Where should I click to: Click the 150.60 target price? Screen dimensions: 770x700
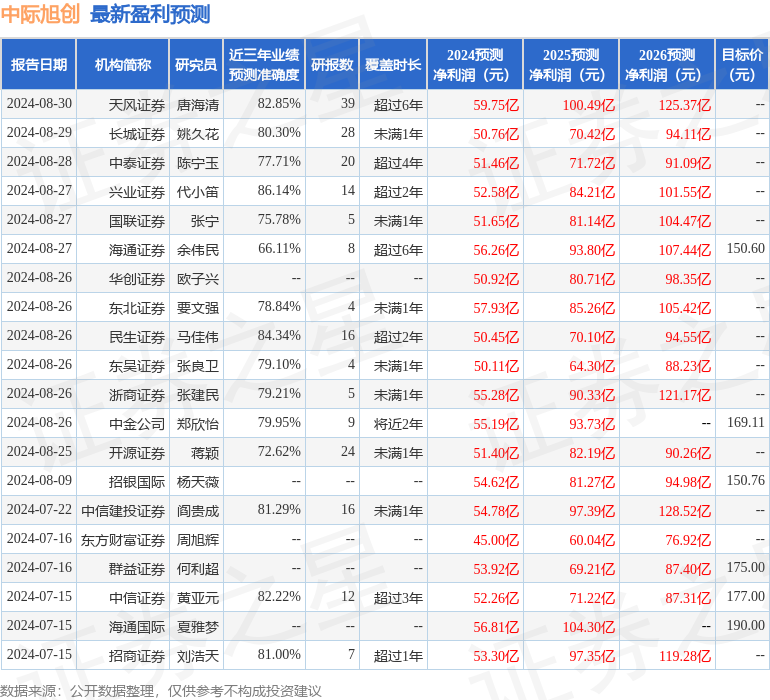click(x=745, y=248)
